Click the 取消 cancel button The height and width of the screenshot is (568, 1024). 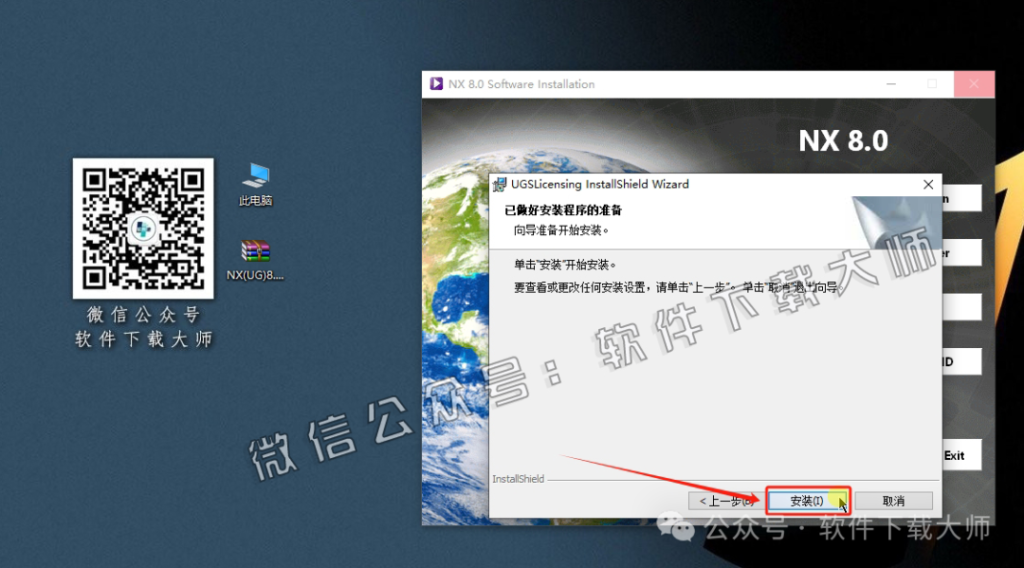point(893,501)
